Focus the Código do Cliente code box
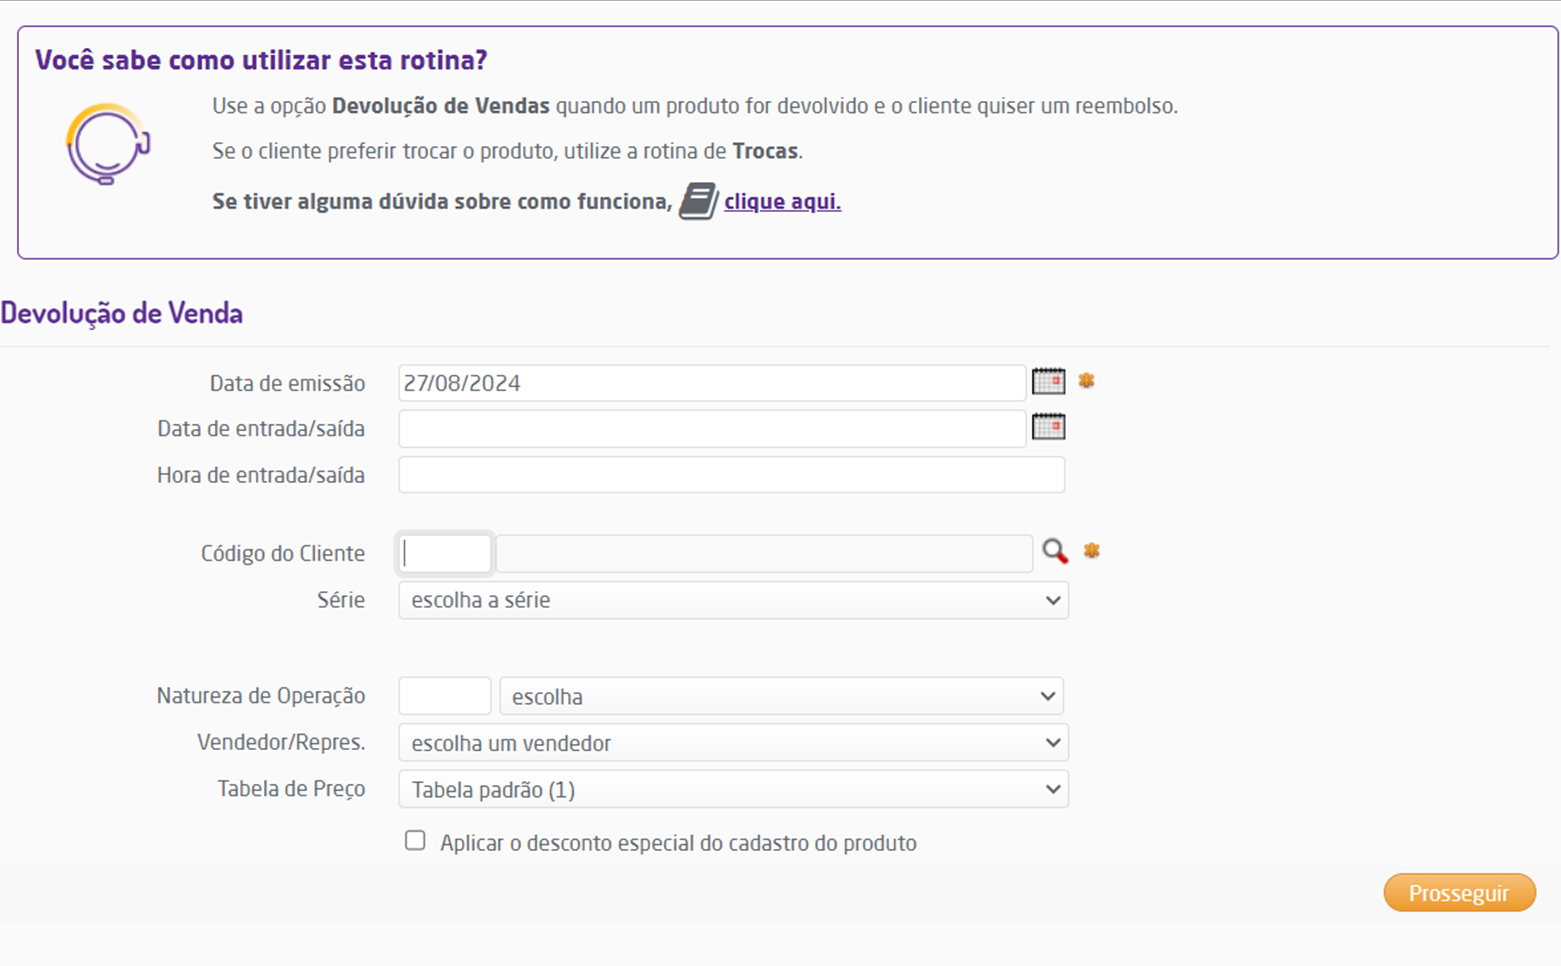Image resolution: width=1561 pixels, height=966 pixels. coord(445,554)
